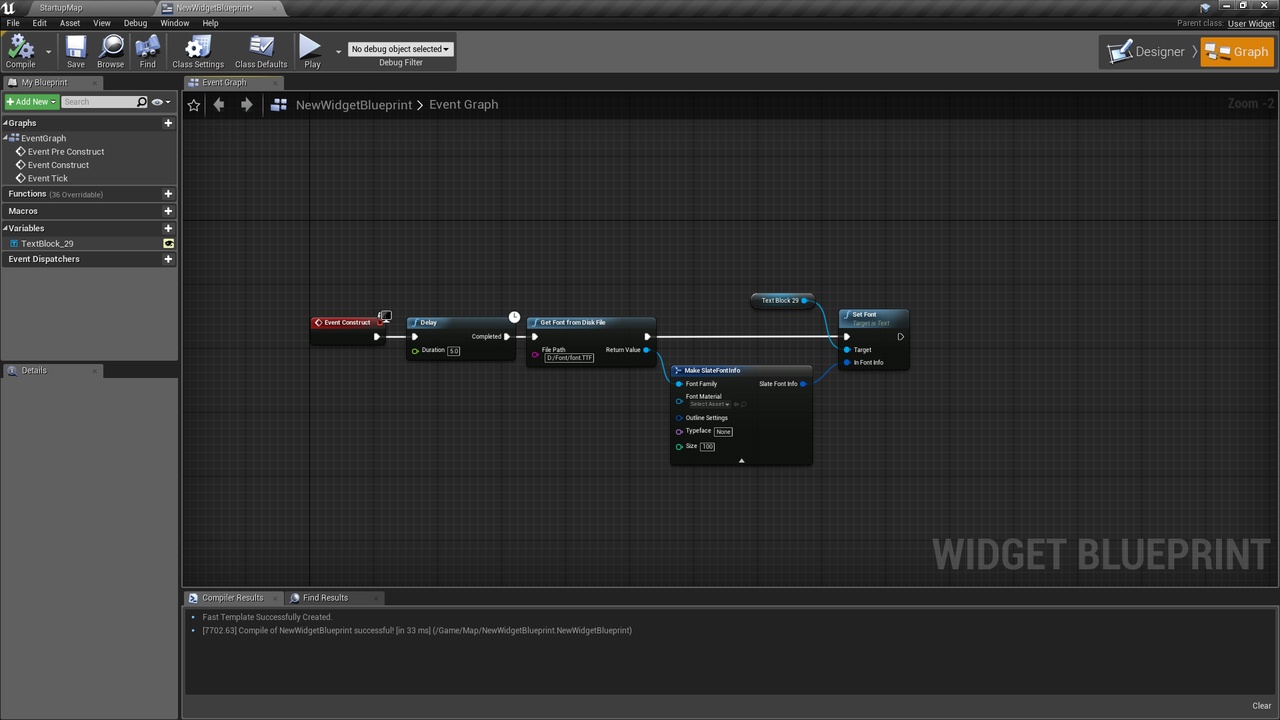Select Event Pre Construct in tree

pyautogui.click(x=66, y=152)
